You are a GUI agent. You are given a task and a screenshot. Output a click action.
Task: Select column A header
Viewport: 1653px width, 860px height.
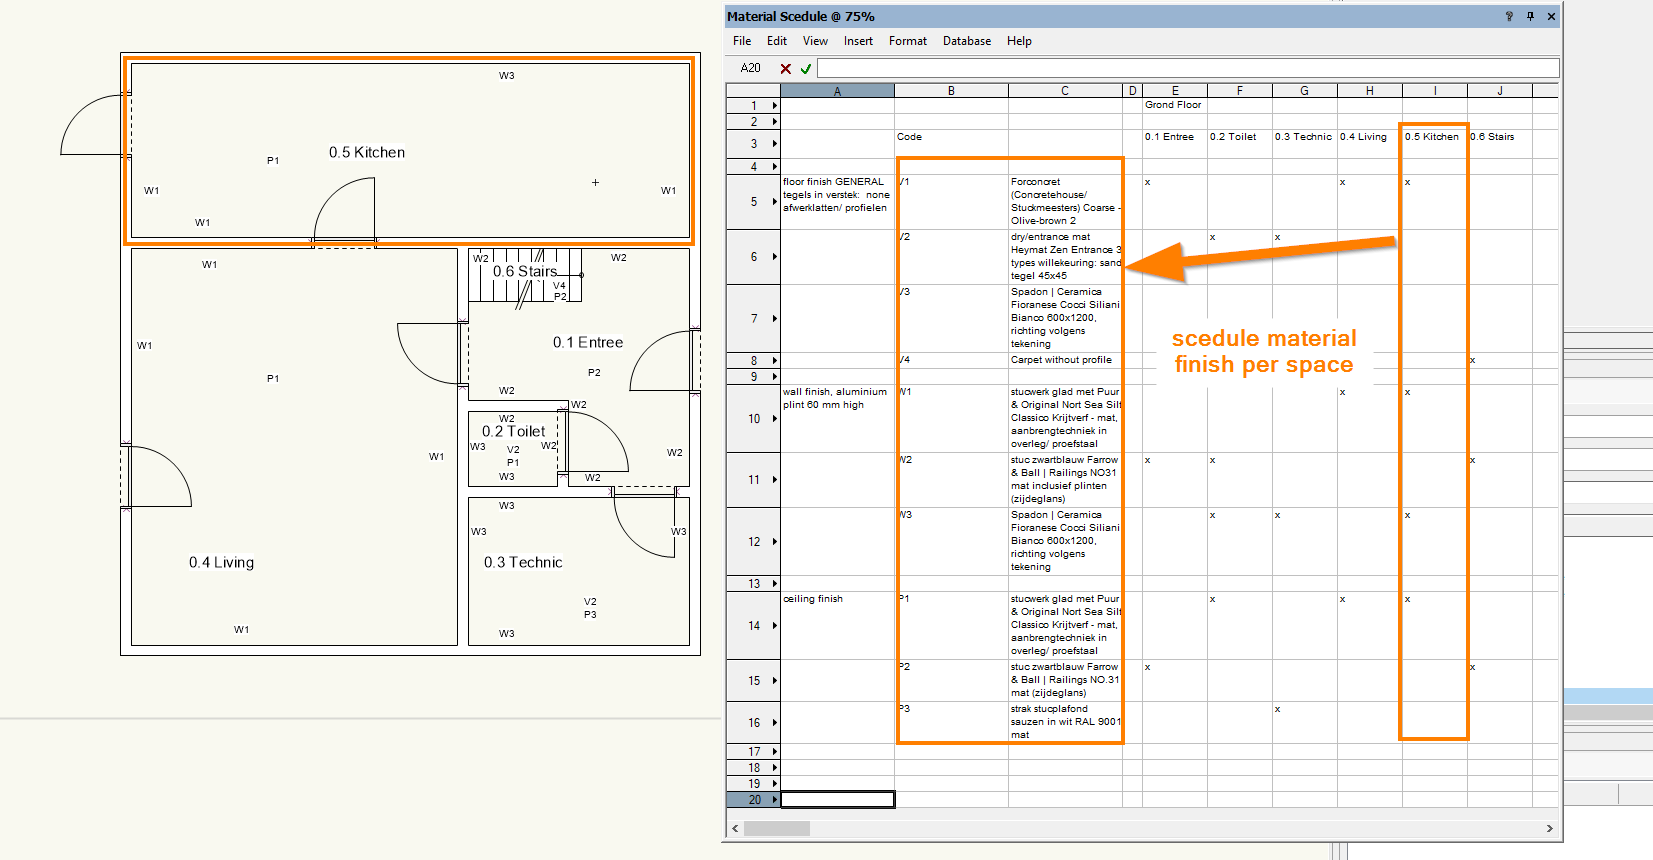(x=837, y=91)
